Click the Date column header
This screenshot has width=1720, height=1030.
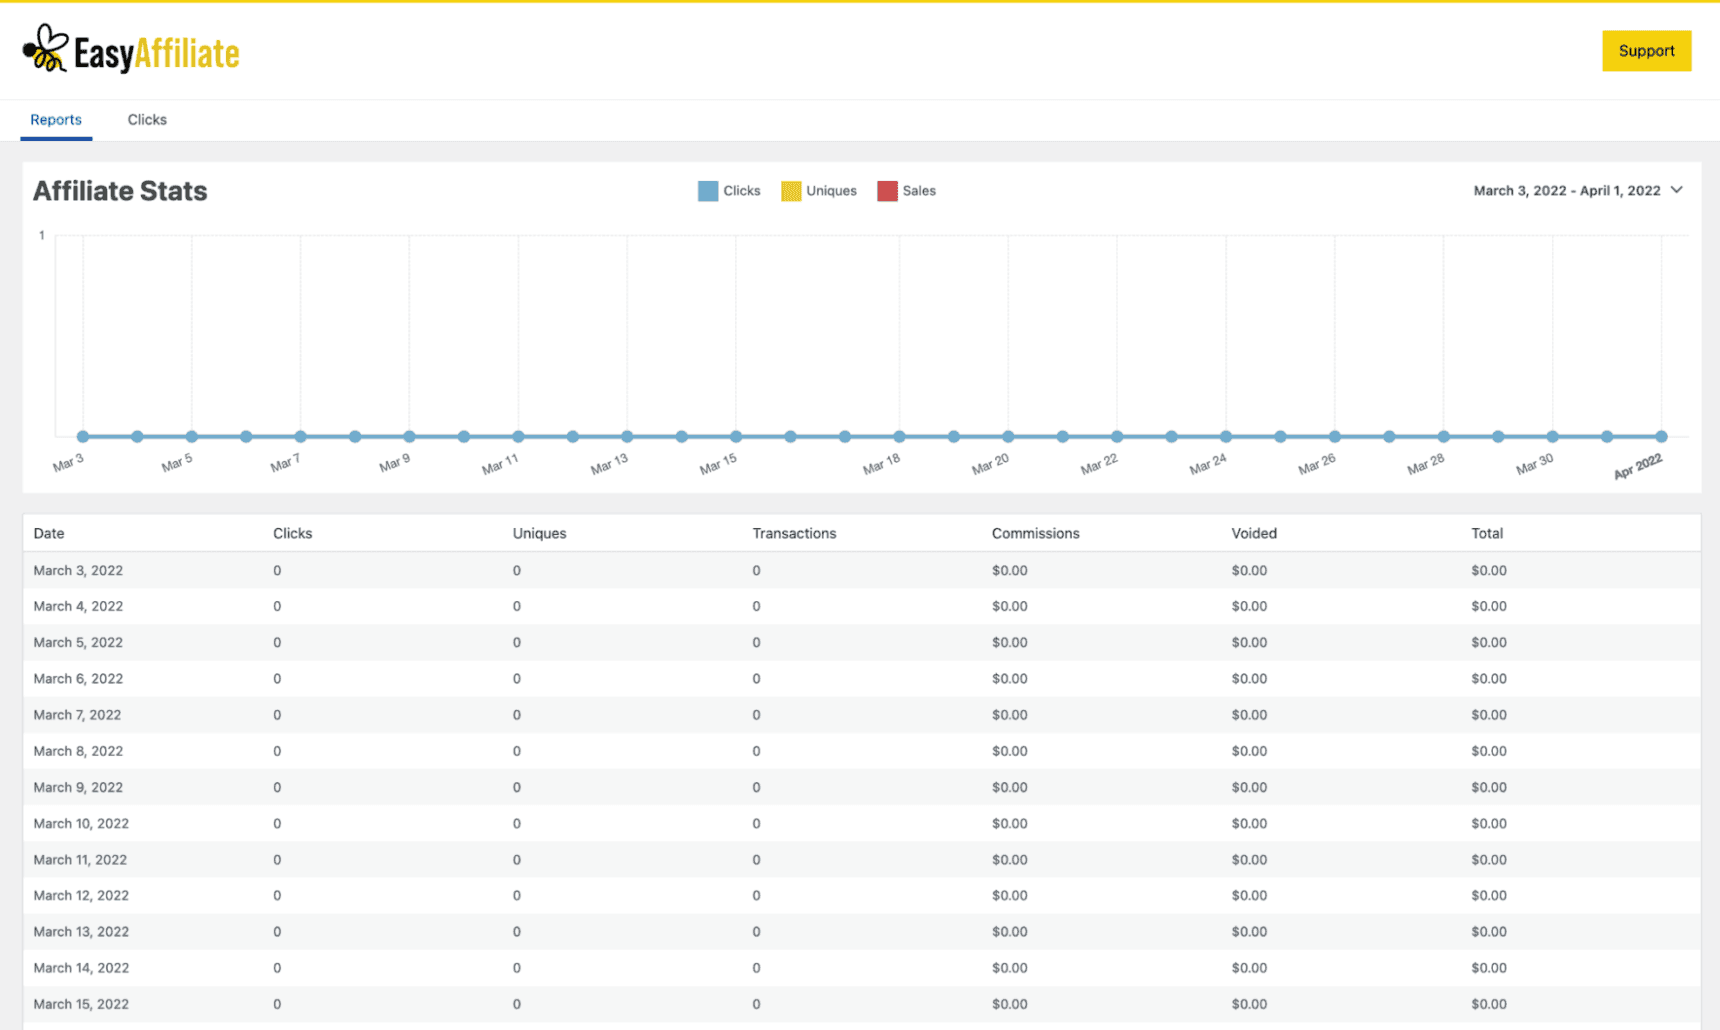click(49, 534)
